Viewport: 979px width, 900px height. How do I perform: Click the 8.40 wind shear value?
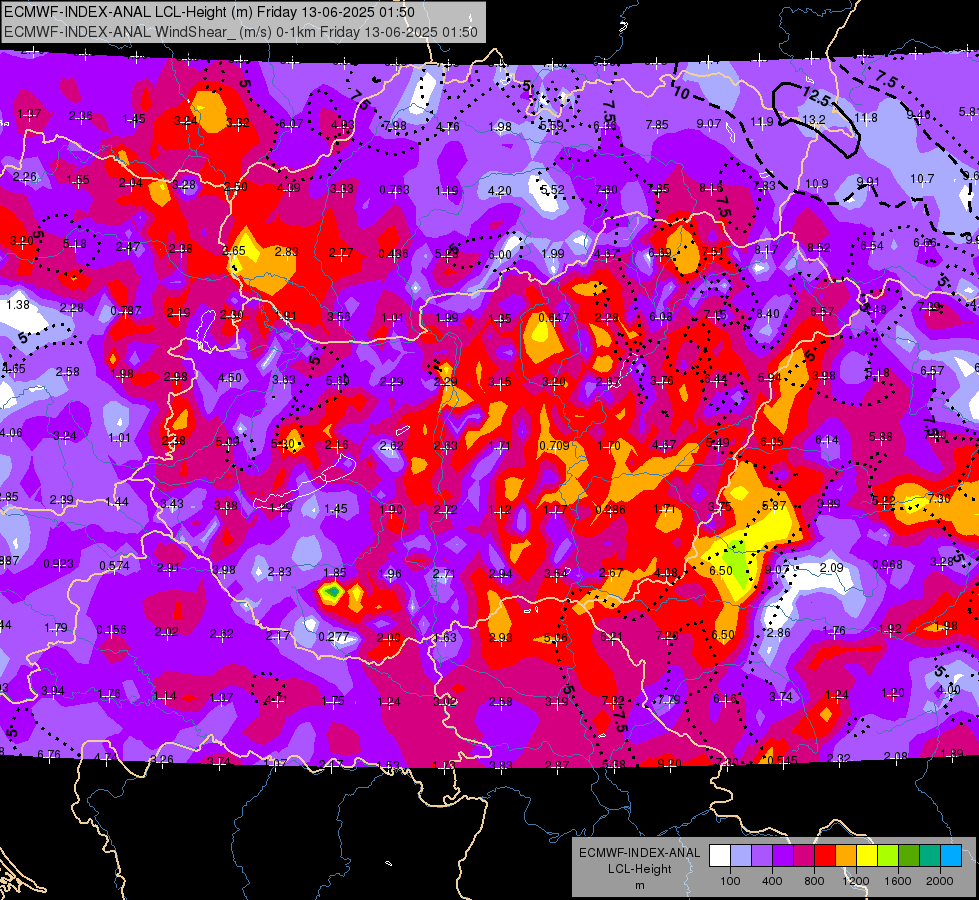(x=768, y=314)
